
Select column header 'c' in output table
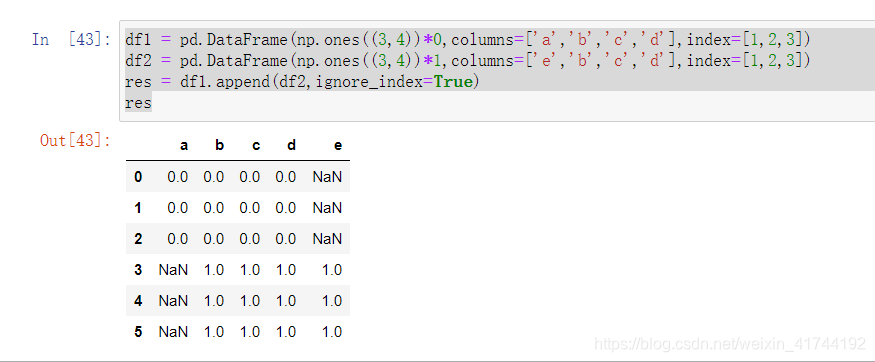(x=256, y=146)
